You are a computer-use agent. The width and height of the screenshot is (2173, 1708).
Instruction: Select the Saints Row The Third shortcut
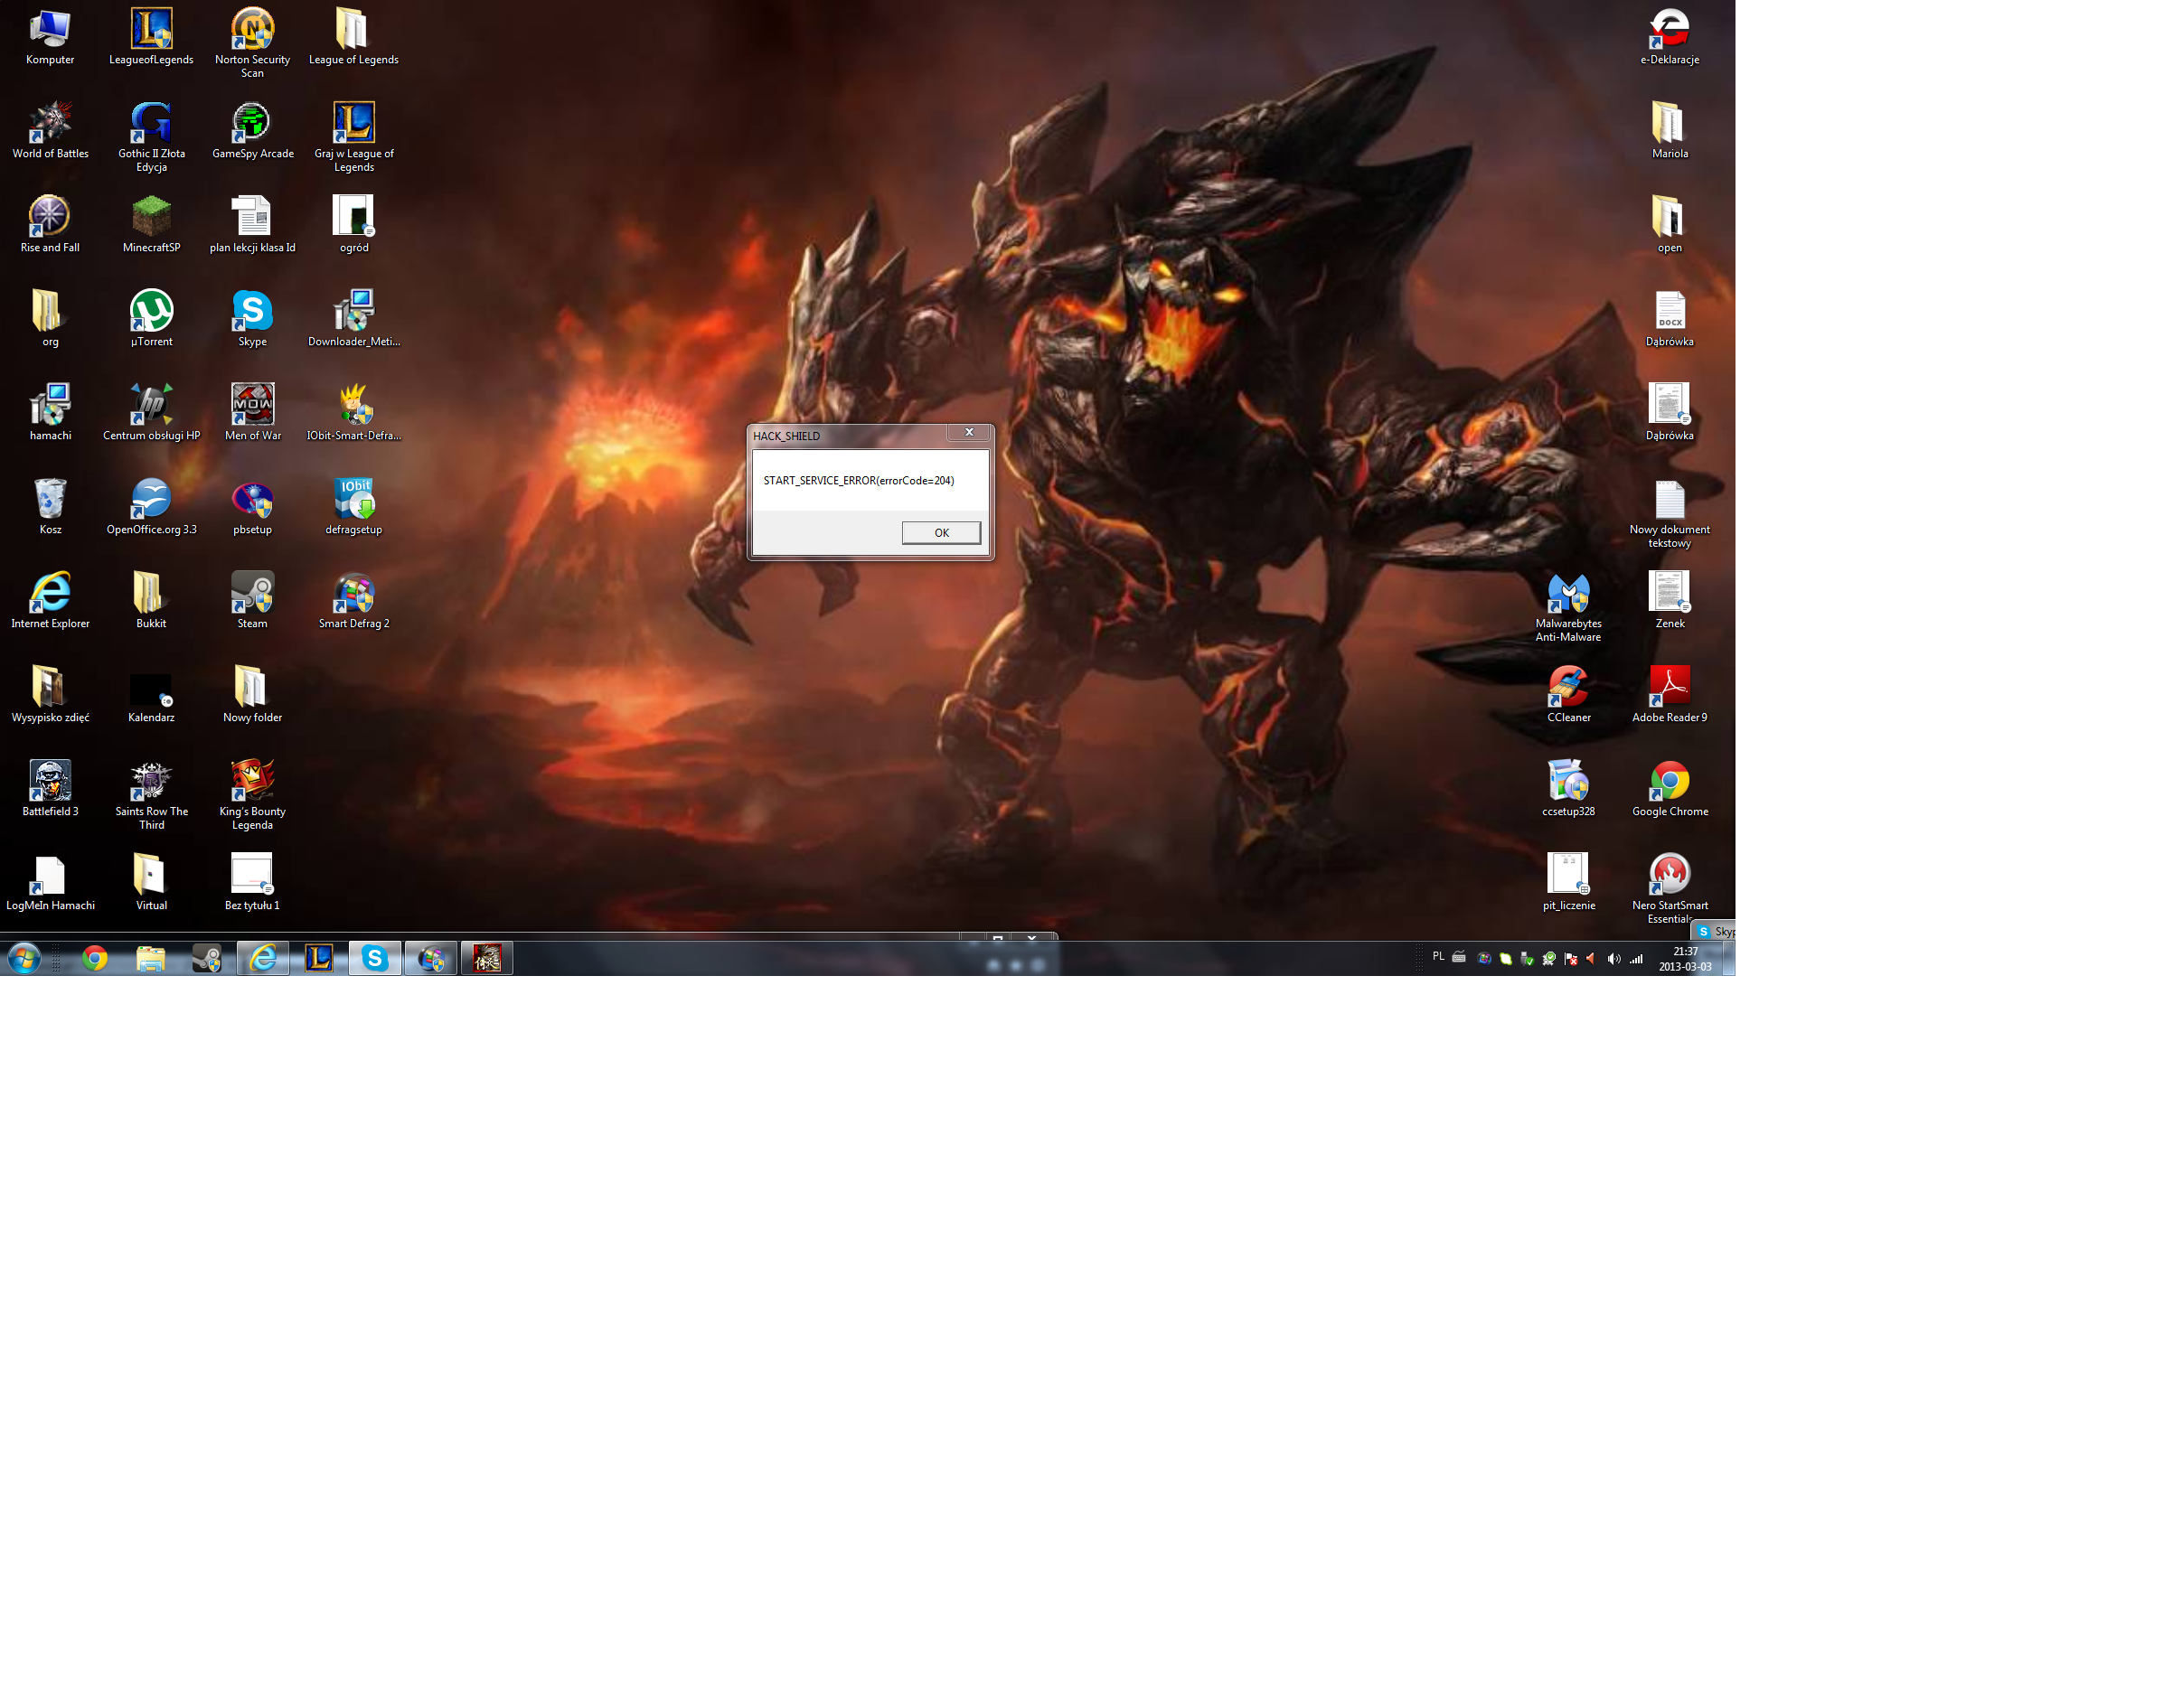tap(151, 795)
